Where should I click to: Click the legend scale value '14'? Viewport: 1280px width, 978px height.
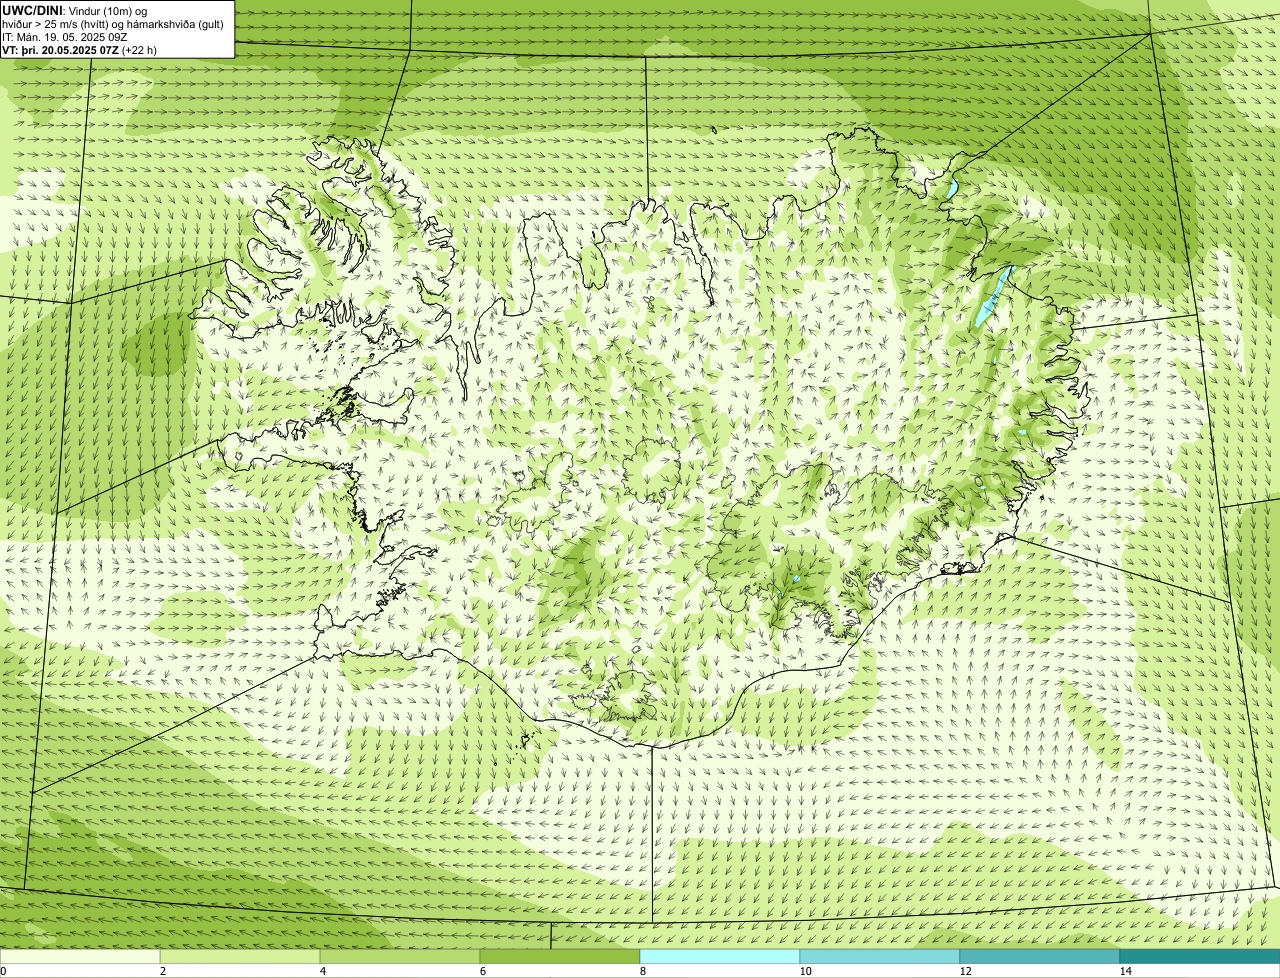[1125, 971]
